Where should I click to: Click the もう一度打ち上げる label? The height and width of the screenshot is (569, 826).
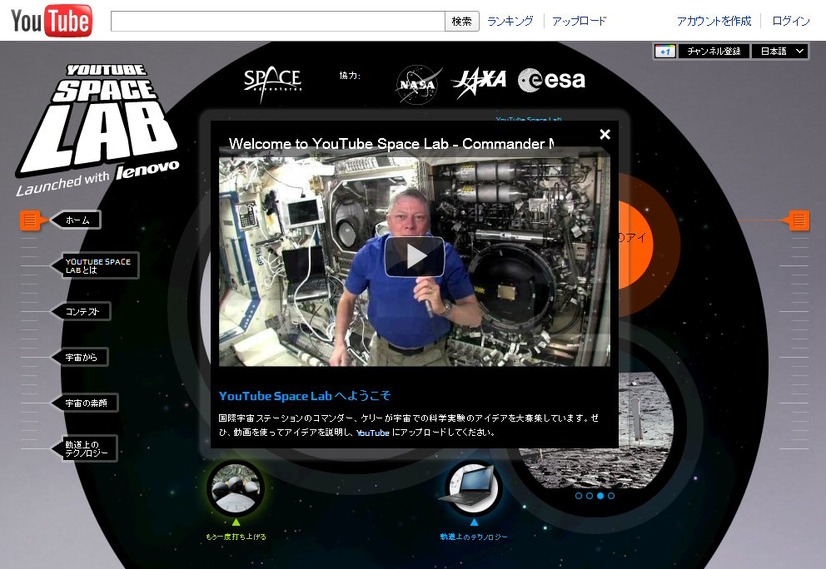[x=235, y=537]
